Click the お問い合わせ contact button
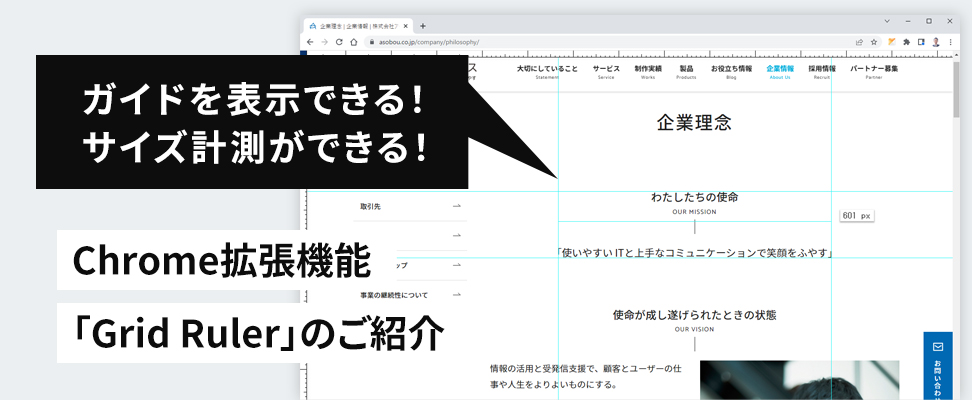972x400 pixels. 937,366
